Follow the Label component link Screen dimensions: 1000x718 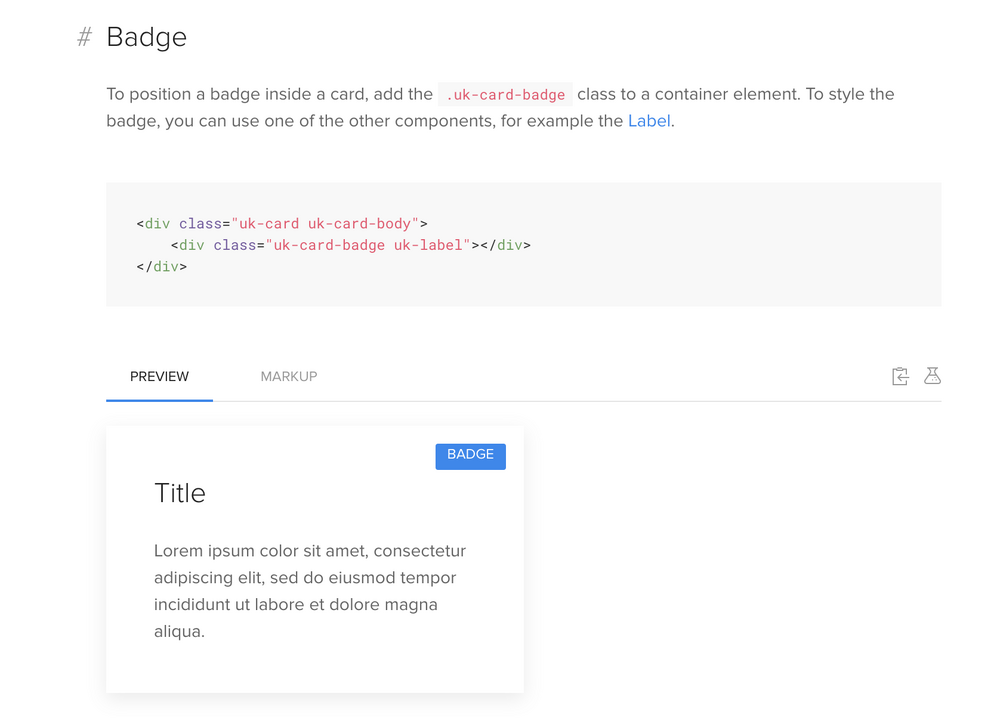[x=649, y=121]
